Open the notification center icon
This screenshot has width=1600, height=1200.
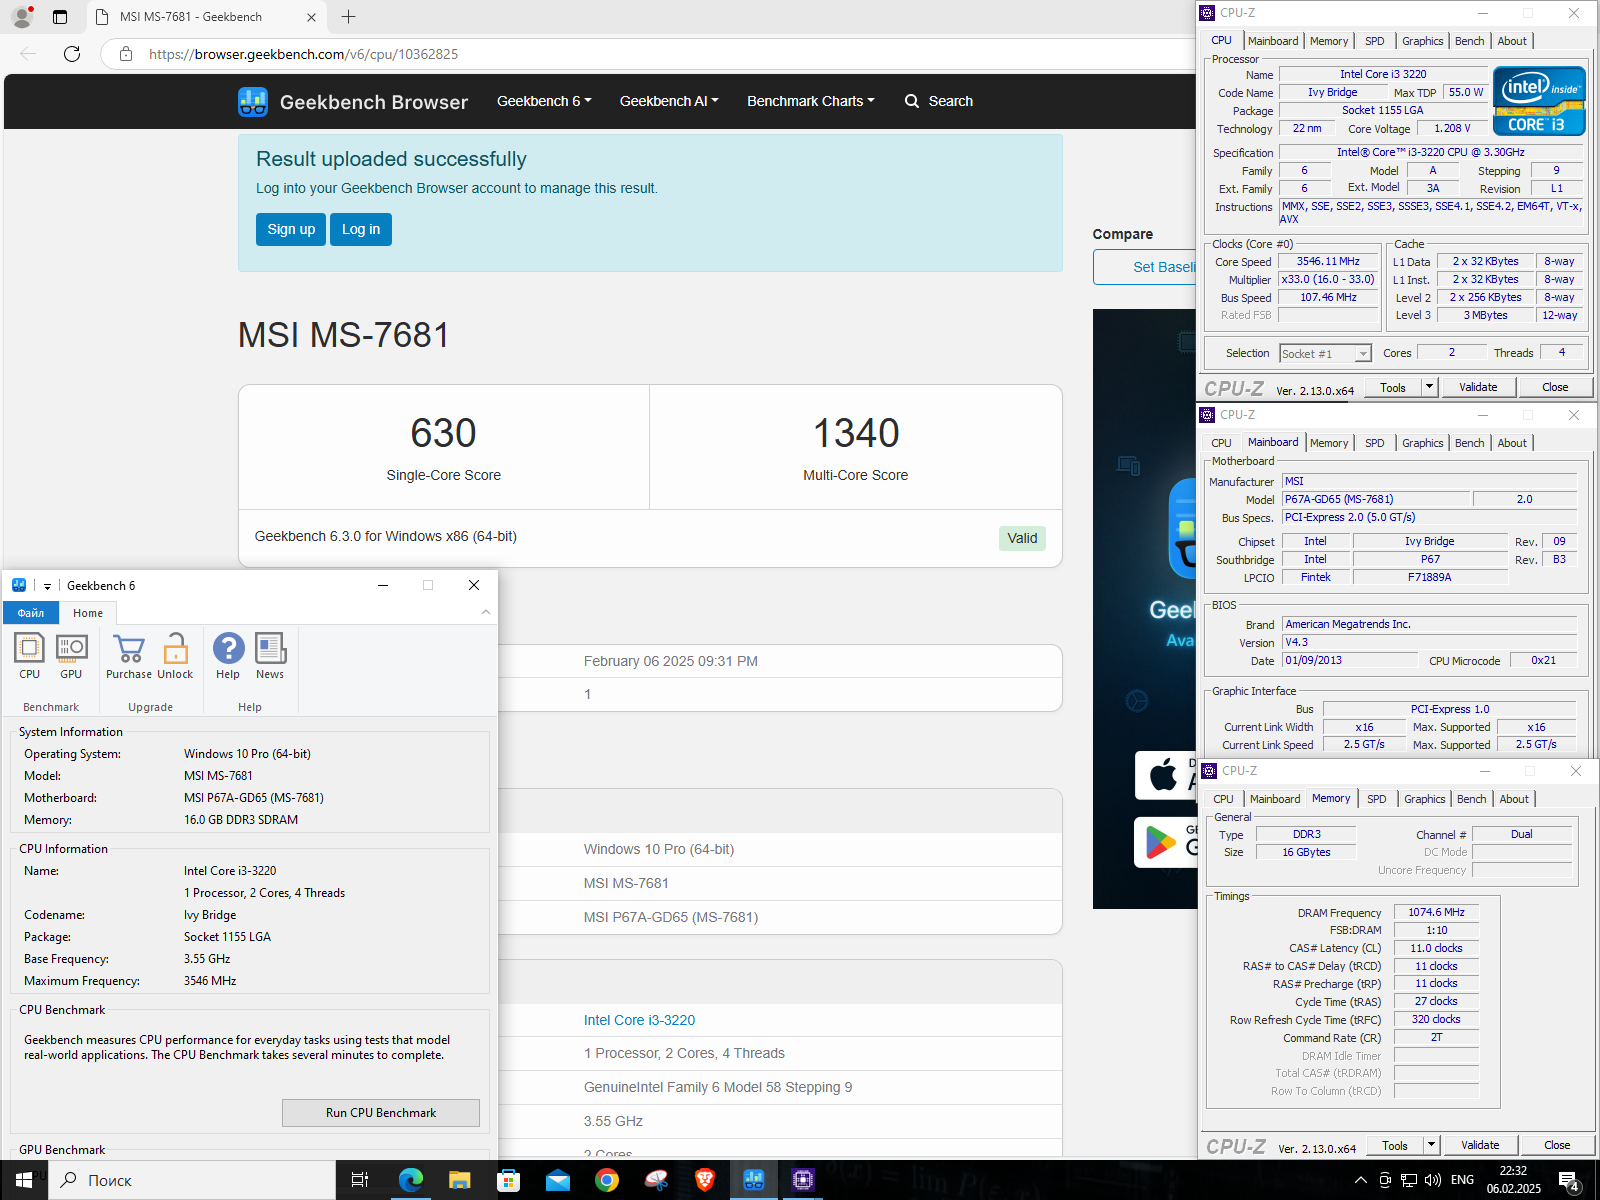click(x=1569, y=1181)
